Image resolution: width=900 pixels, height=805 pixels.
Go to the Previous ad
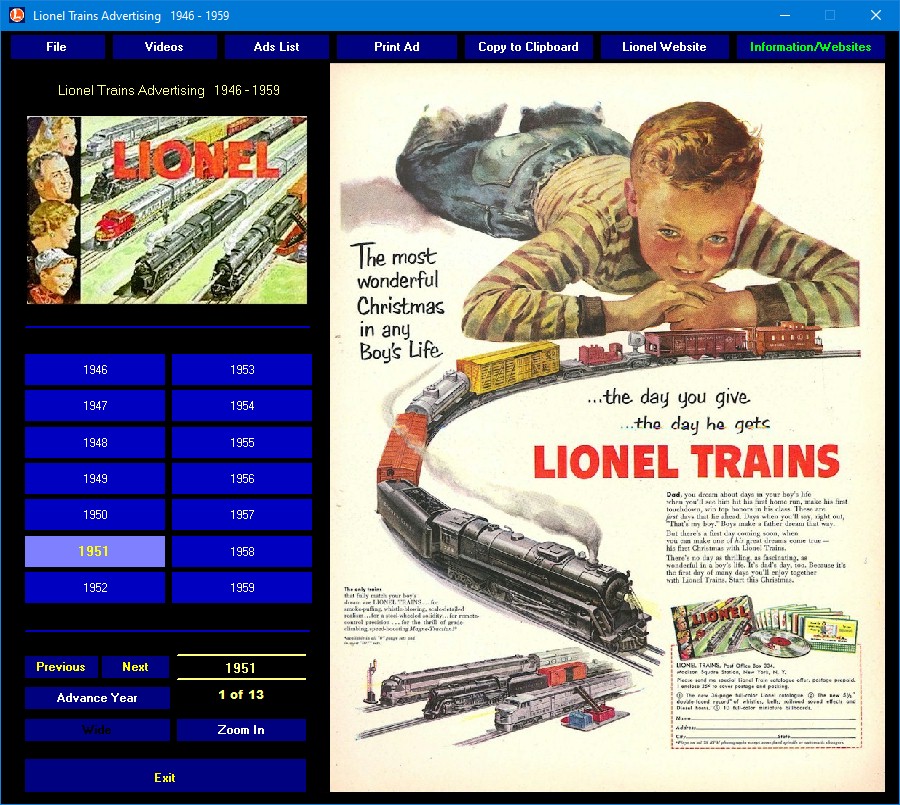[x=61, y=667]
